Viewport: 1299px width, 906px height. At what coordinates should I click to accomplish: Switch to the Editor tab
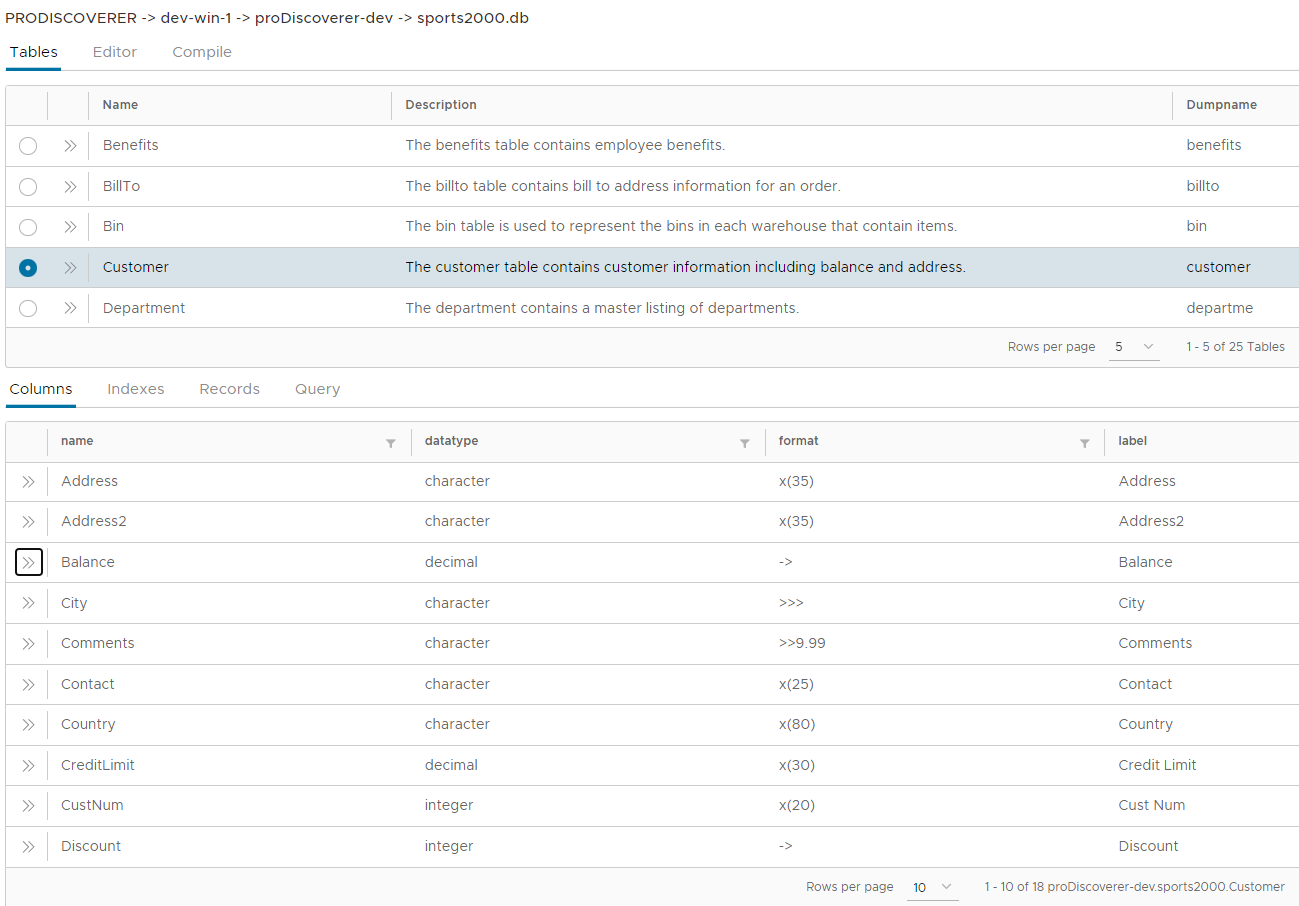tap(114, 52)
